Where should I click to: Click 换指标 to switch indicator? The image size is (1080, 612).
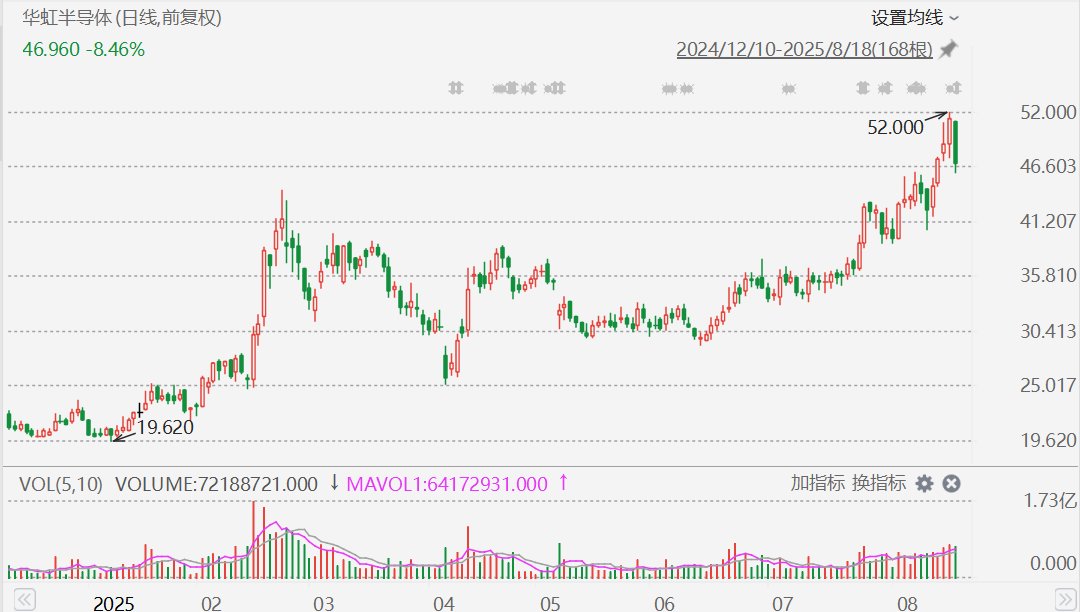tap(879, 483)
